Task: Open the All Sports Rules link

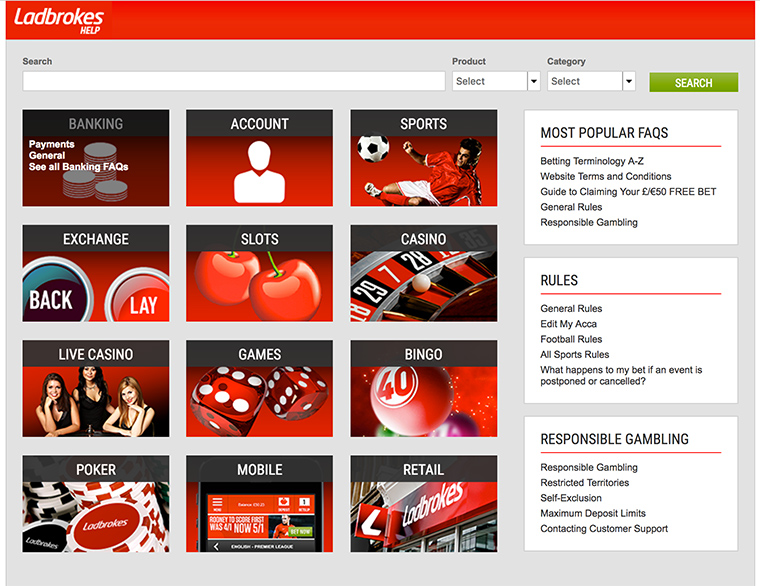Action: (x=575, y=355)
